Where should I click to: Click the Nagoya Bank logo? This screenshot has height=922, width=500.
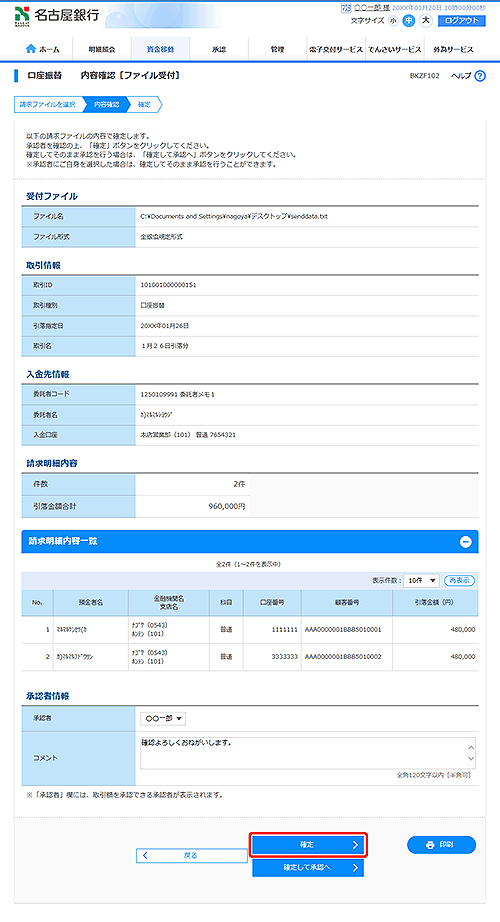pos(56,16)
